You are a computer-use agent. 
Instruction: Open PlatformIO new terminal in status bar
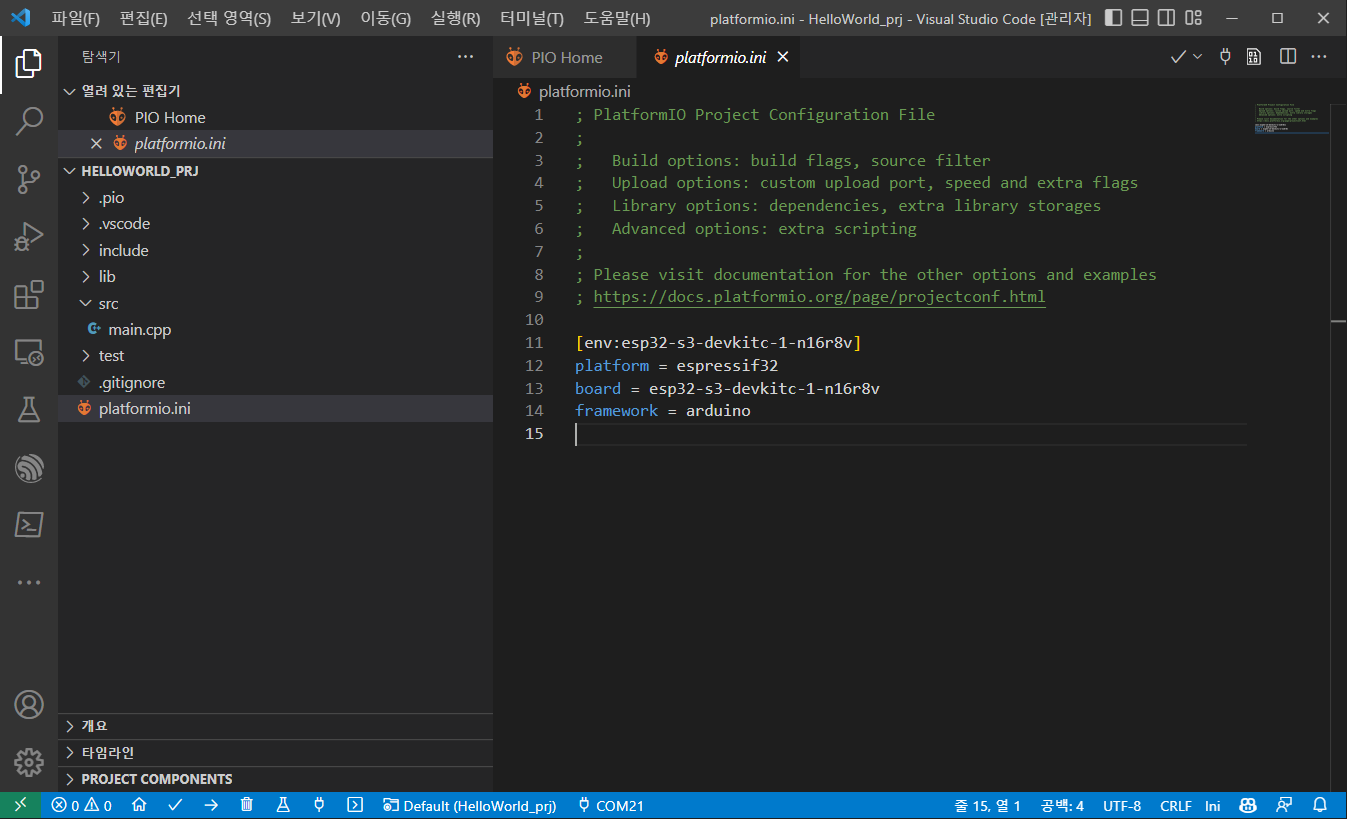[x=355, y=805]
